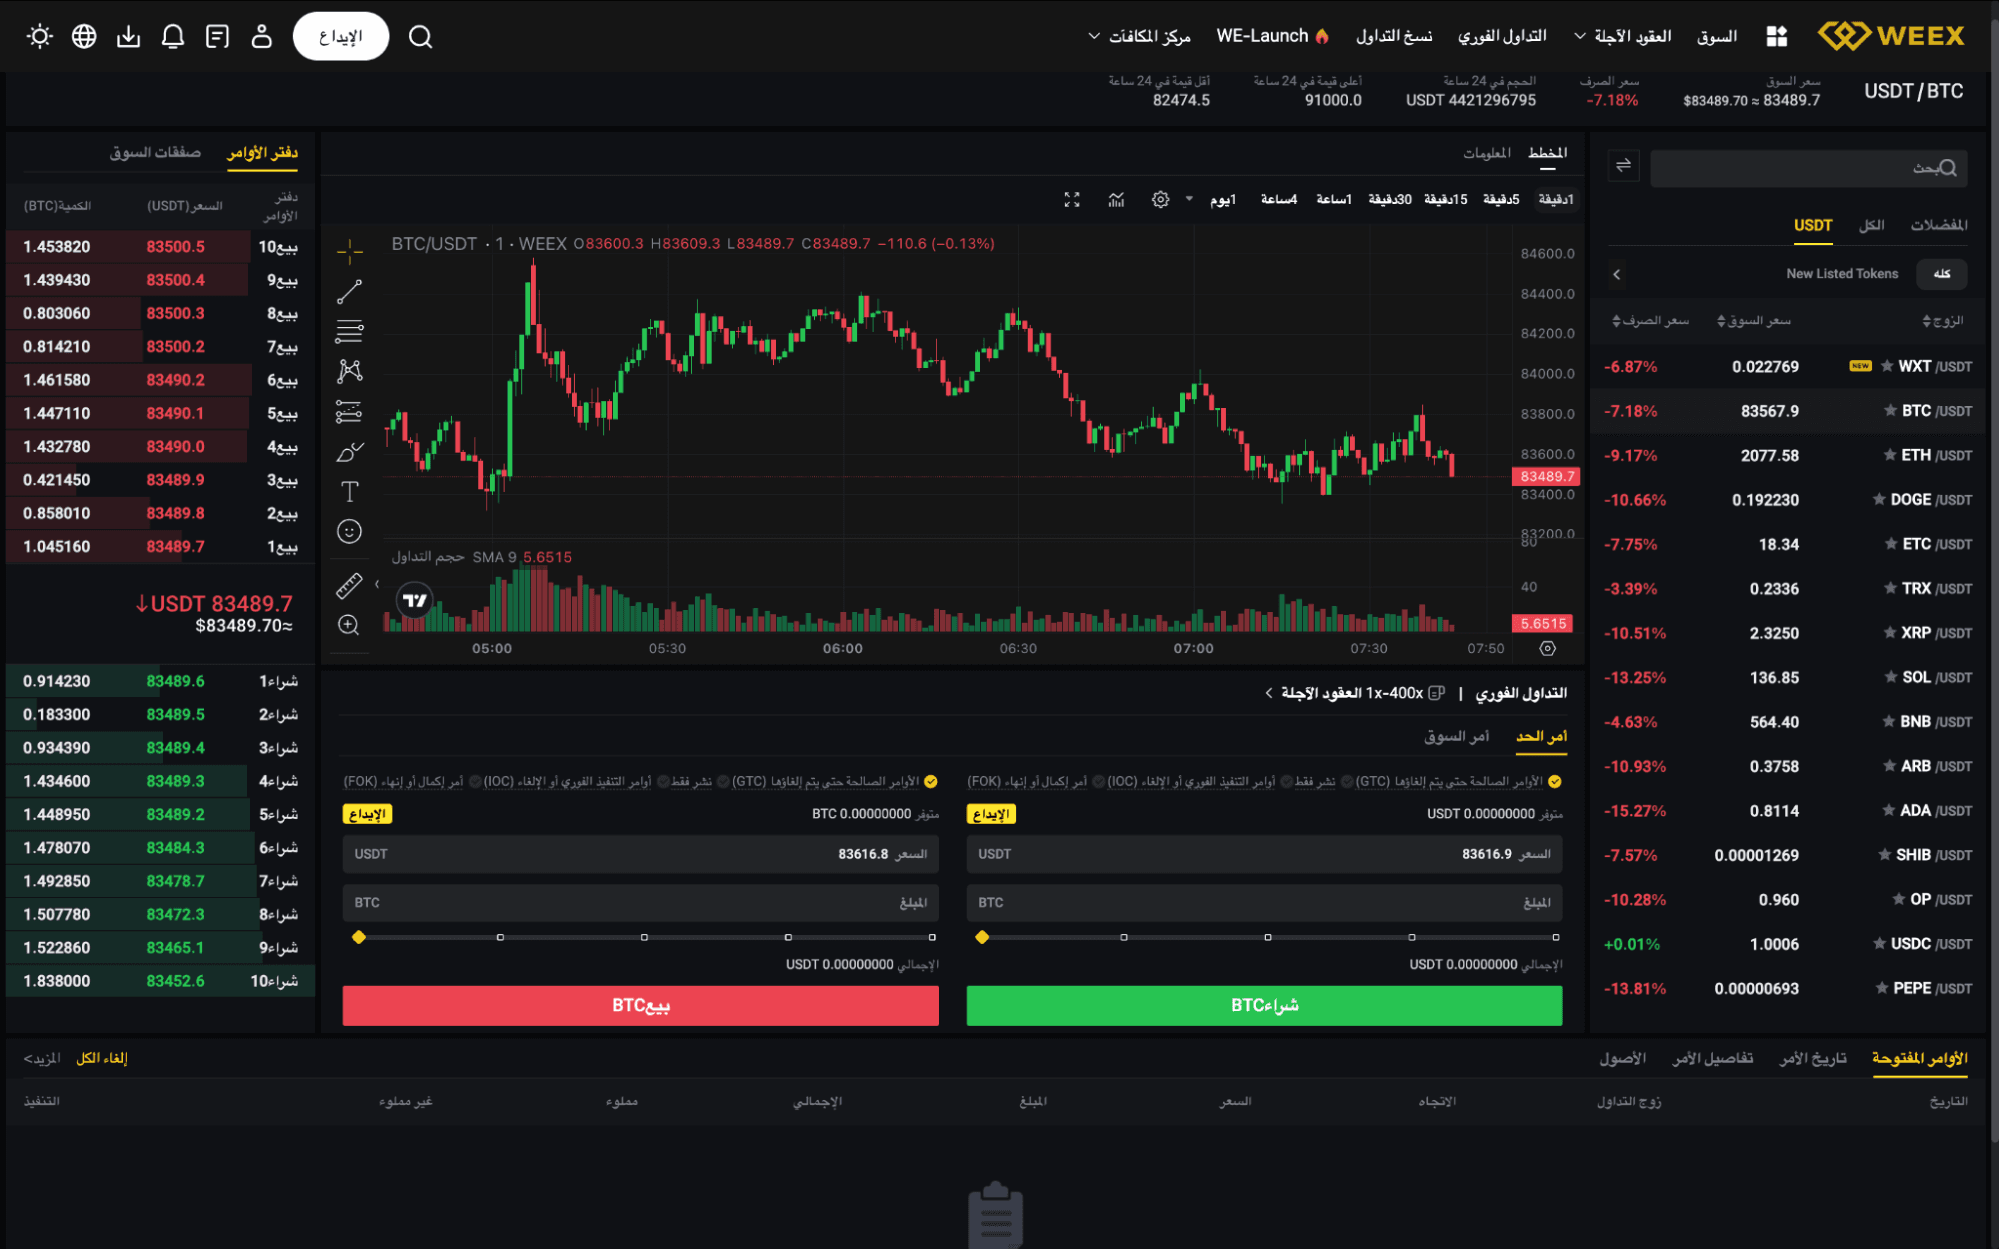Expand the chart timeframe dropdown arrow
Image resolution: width=1999 pixels, height=1250 pixels.
pyautogui.click(x=1189, y=199)
